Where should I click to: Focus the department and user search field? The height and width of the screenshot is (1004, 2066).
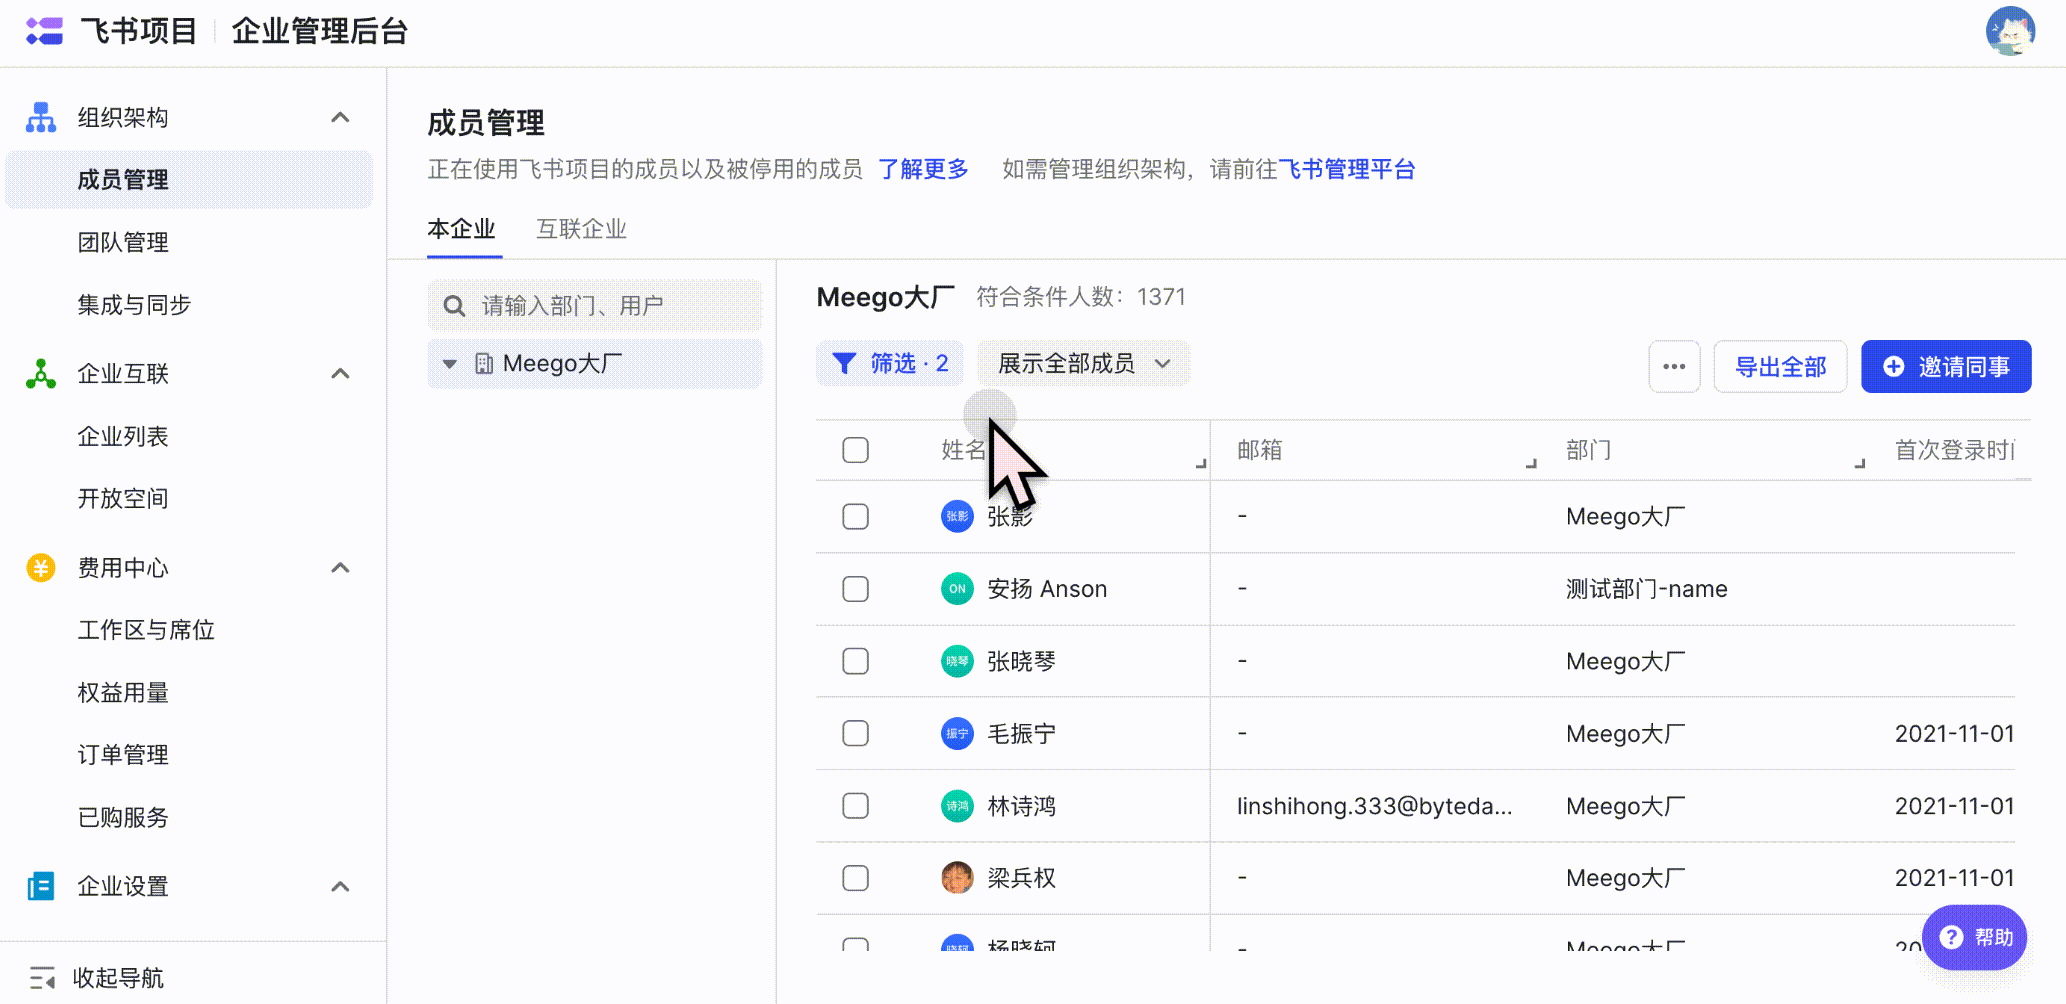point(595,305)
